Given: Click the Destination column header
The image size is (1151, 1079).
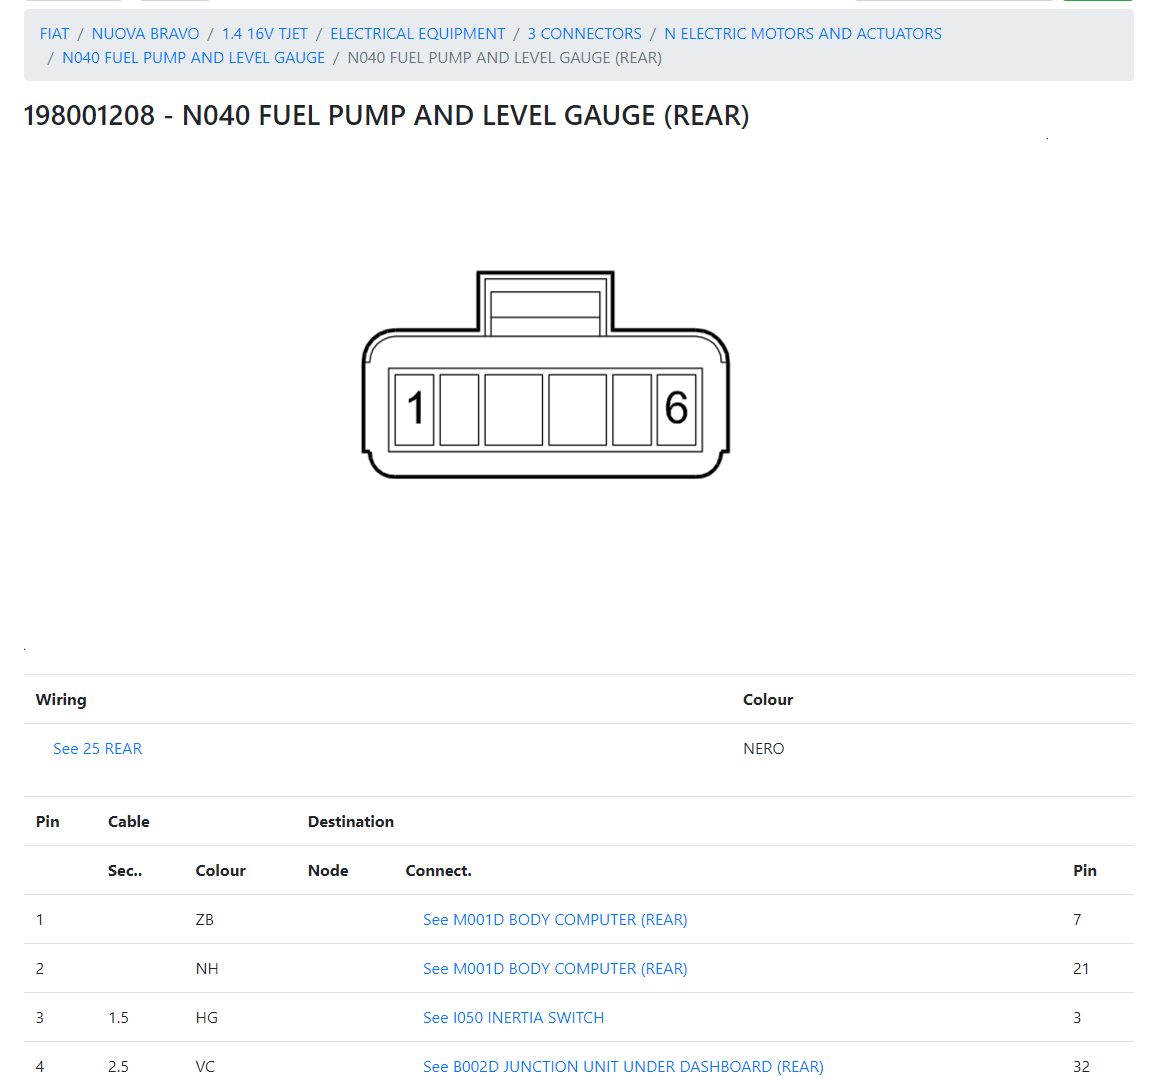Looking at the screenshot, I should [350, 822].
